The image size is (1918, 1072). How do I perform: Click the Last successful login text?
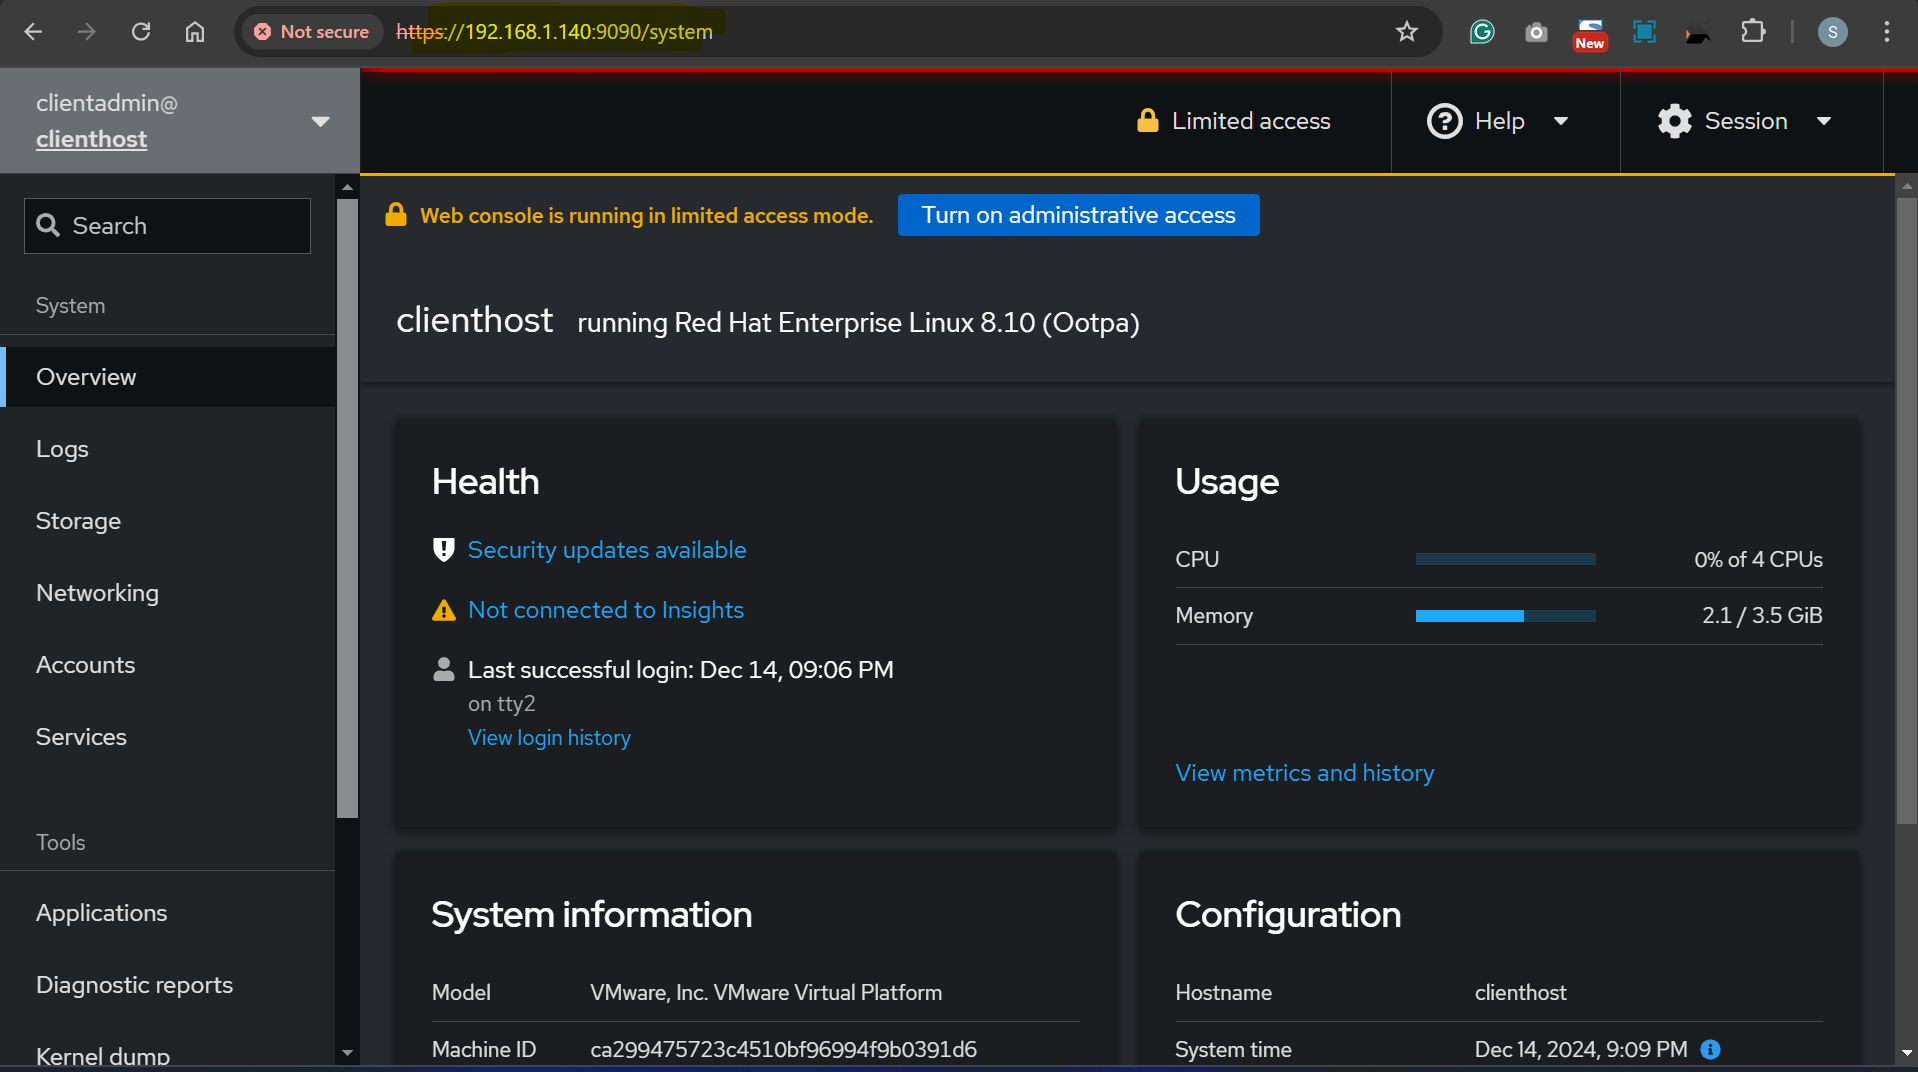coord(680,670)
